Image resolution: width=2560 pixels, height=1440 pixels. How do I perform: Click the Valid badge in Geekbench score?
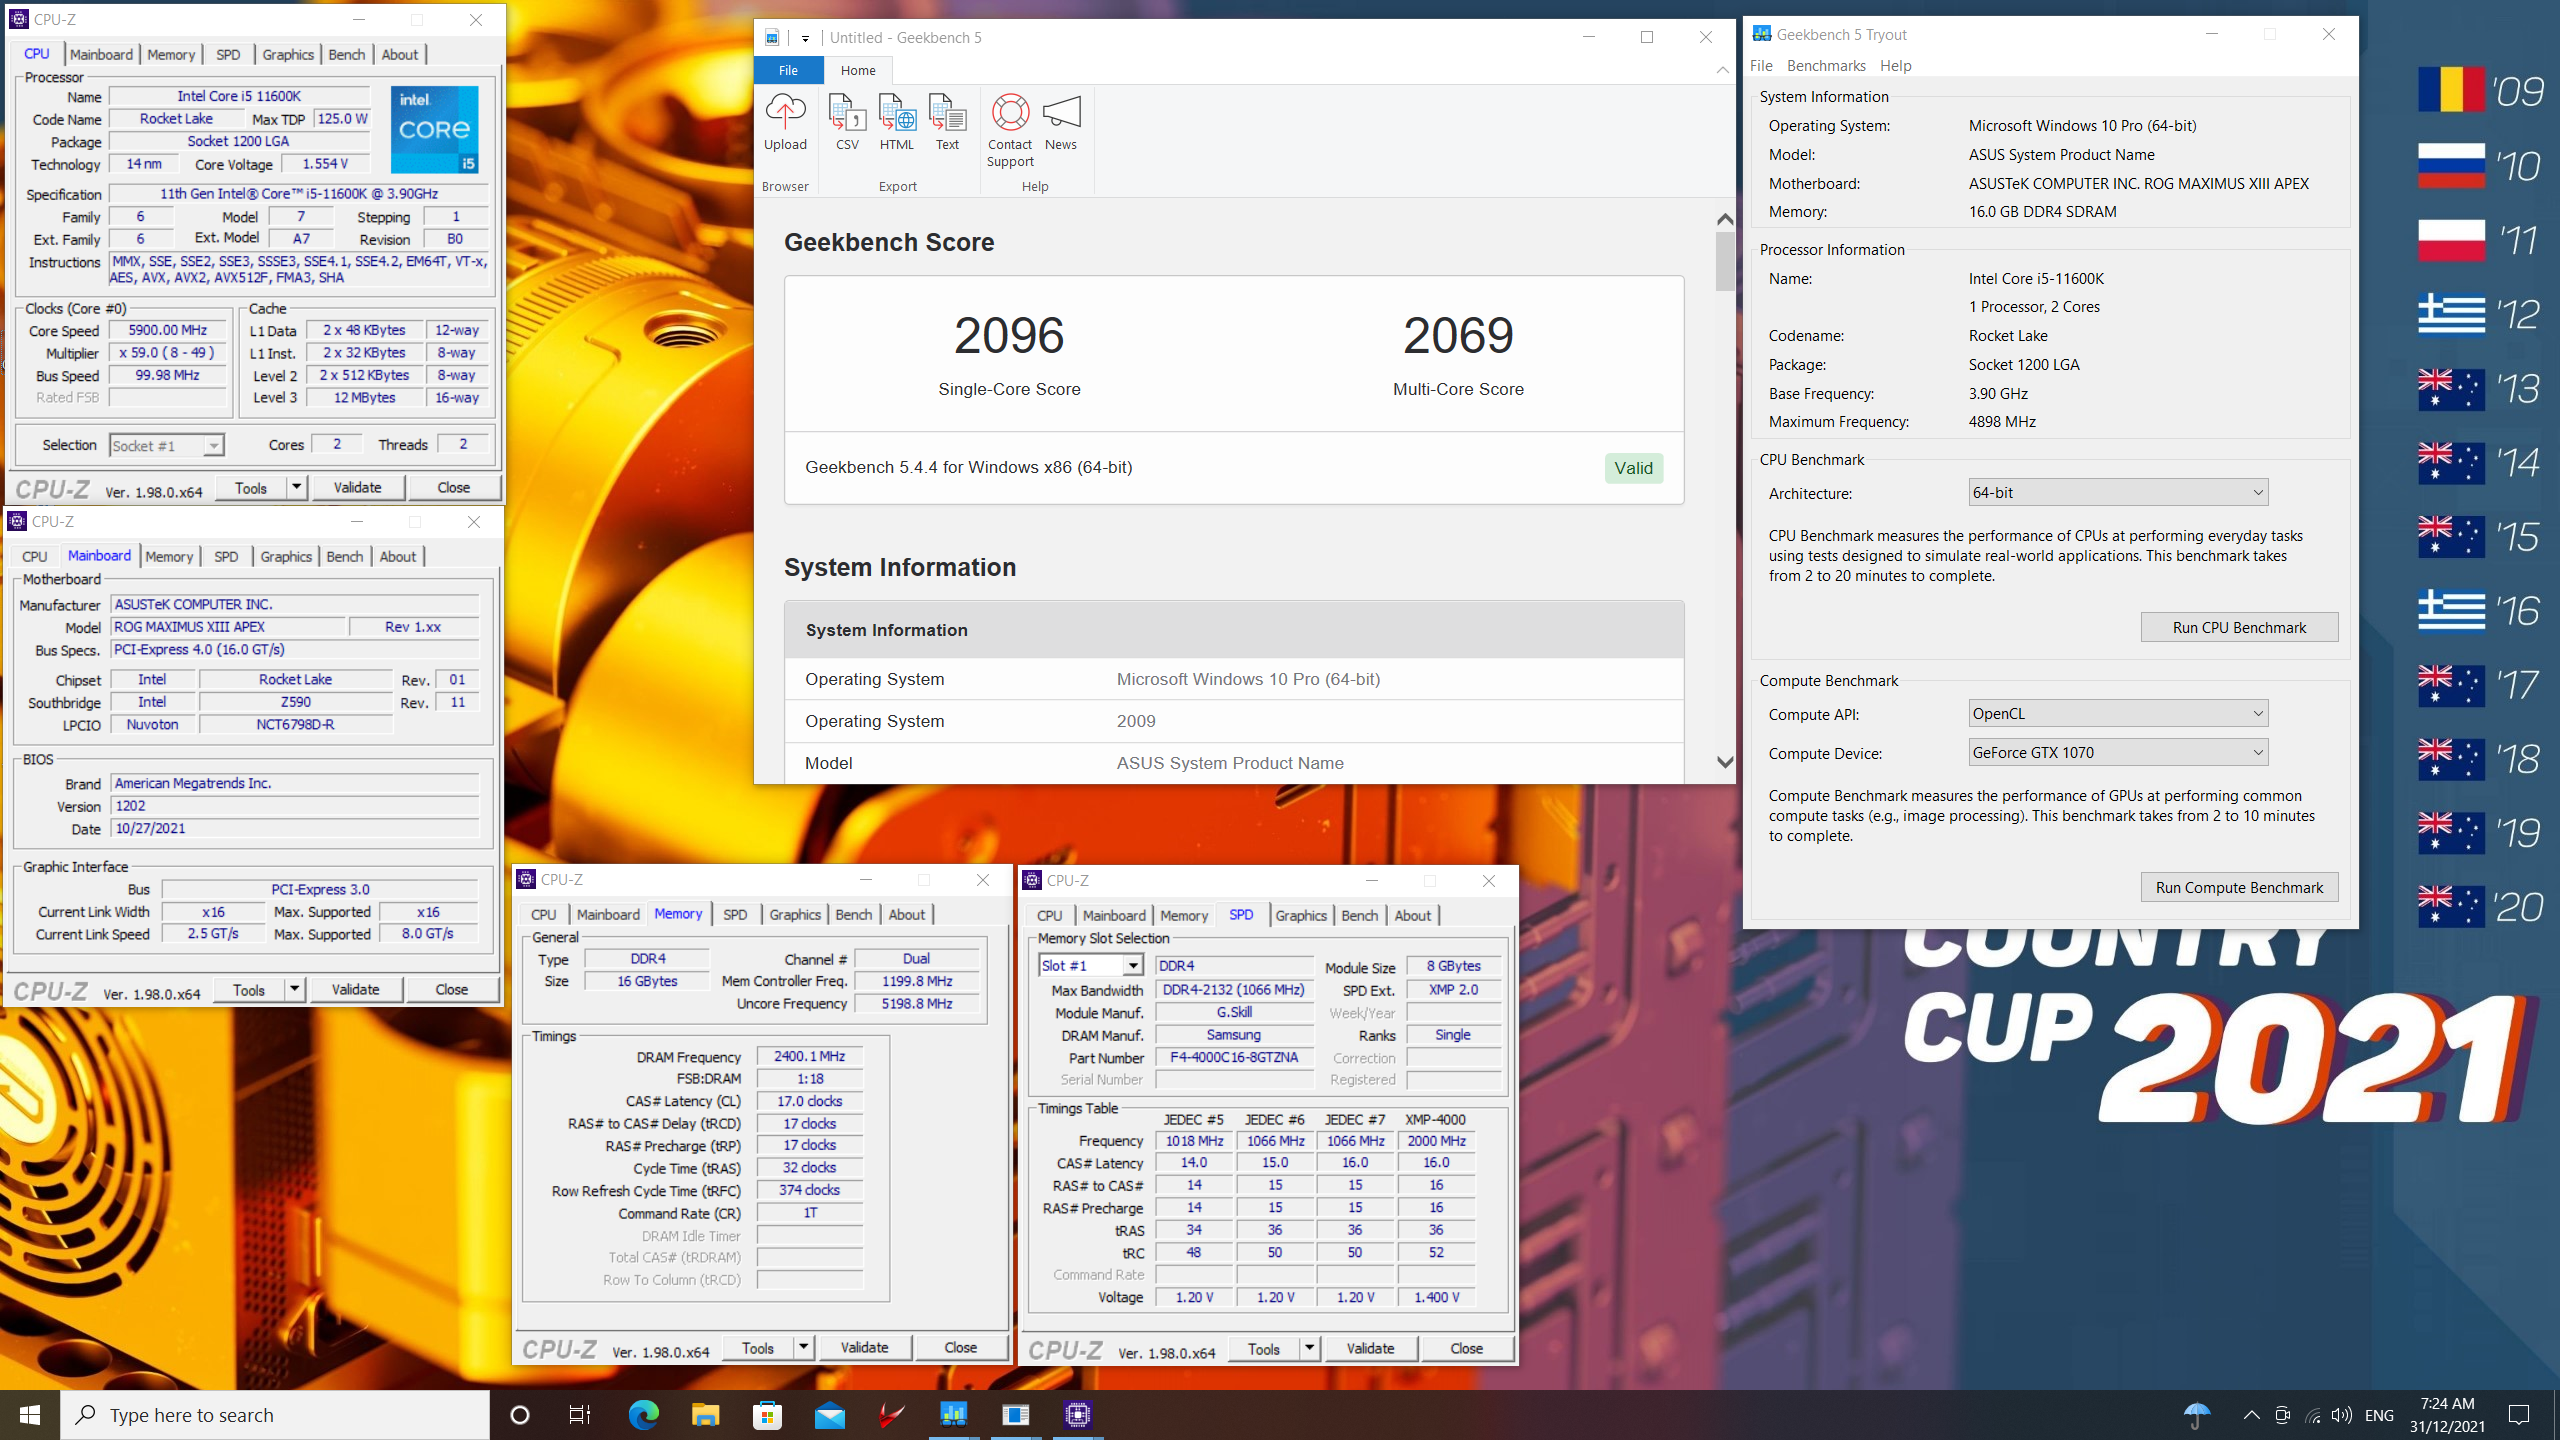point(1633,468)
